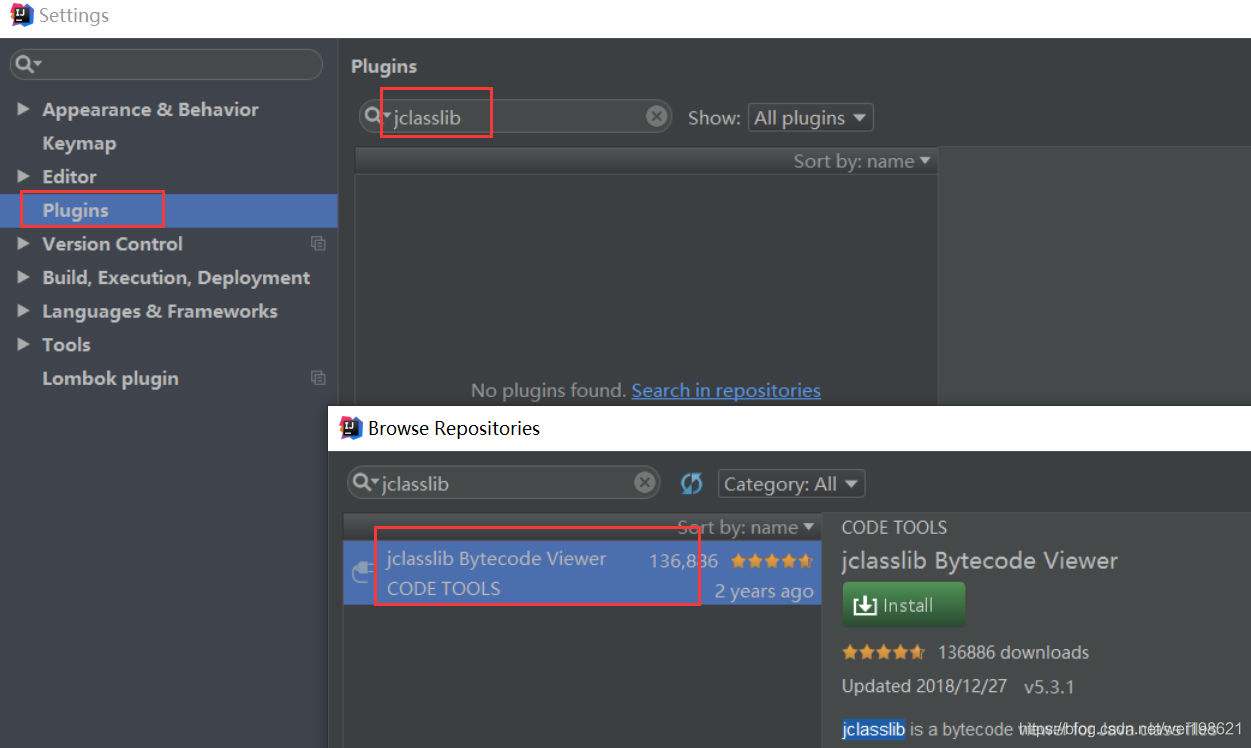Click the Lombok plugin project-level copy icon
Image resolution: width=1251 pixels, height=748 pixels.
[318, 378]
